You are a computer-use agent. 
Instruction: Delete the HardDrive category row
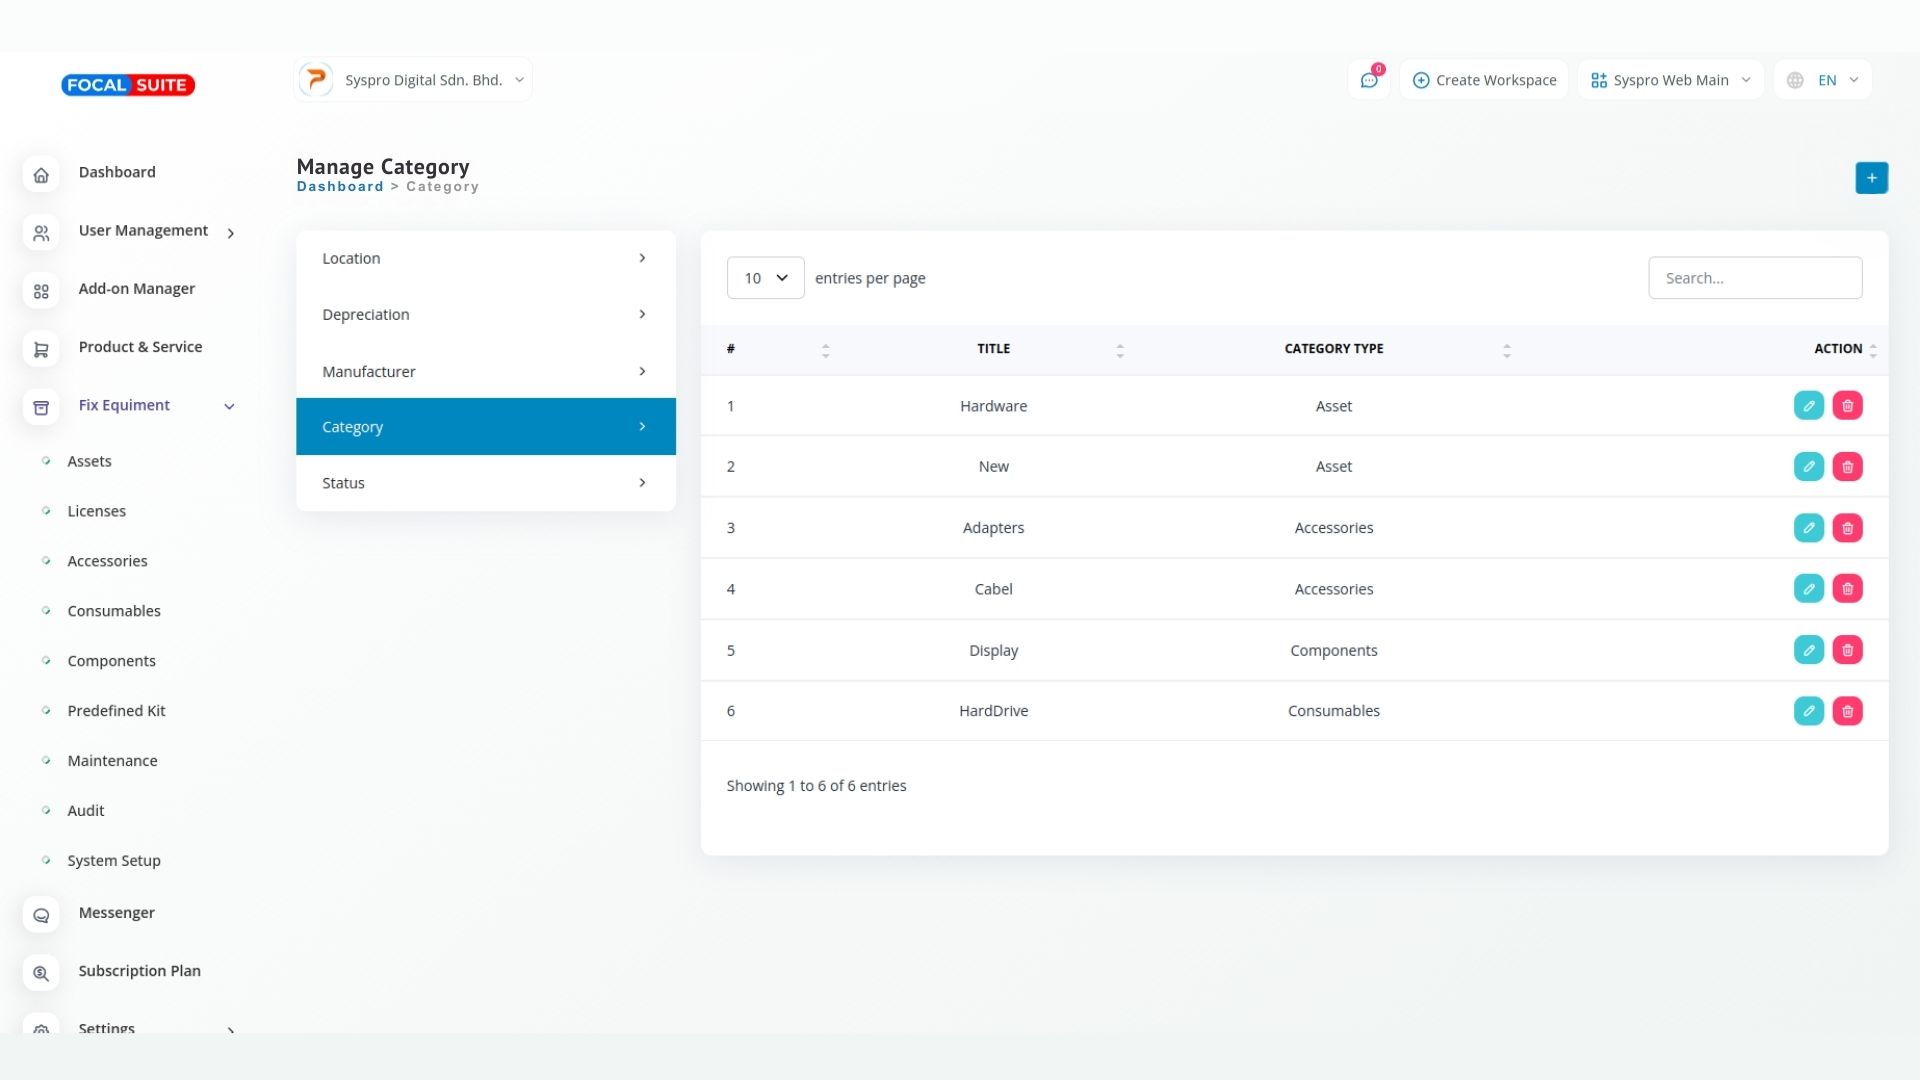click(1847, 711)
